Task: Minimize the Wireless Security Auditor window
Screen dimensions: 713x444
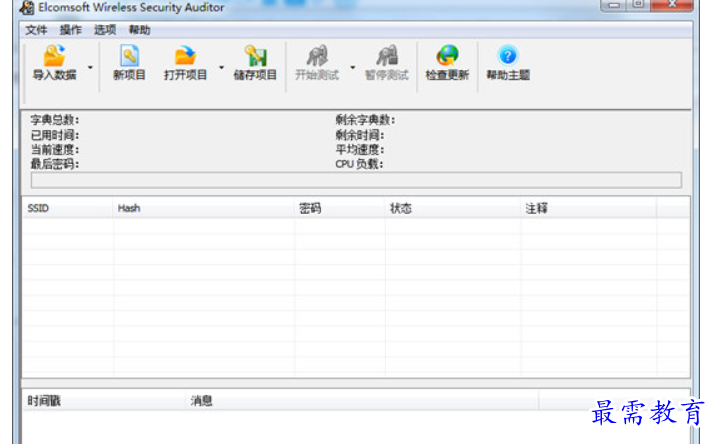Action: tap(614, 5)
